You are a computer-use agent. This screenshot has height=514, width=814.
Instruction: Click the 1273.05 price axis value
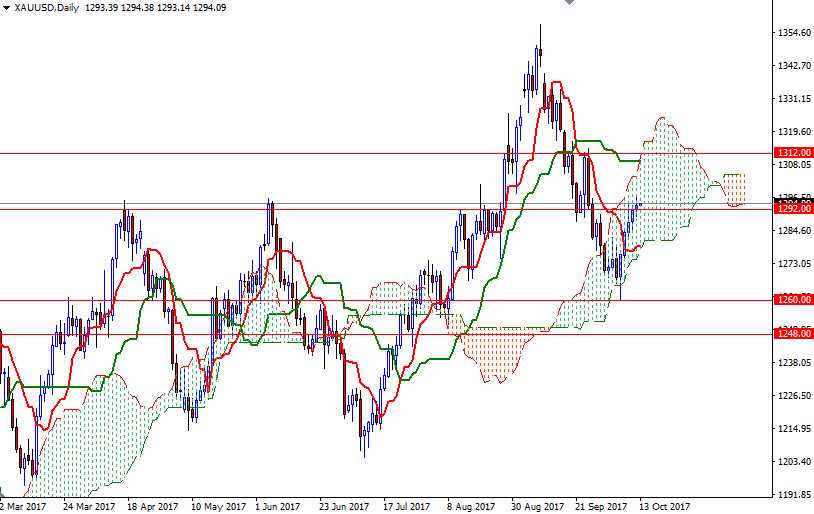pos(794,263)
